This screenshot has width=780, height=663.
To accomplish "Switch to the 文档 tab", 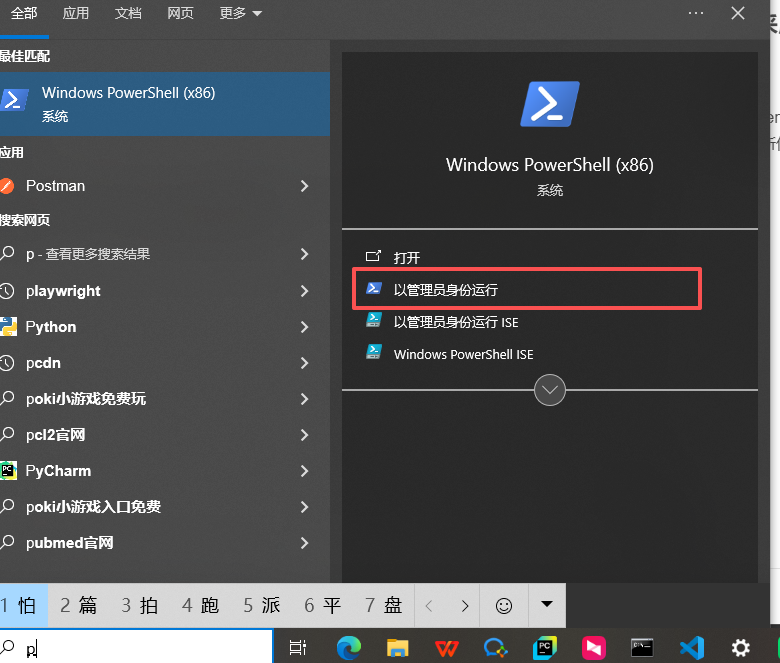I will tap(128, 13).
